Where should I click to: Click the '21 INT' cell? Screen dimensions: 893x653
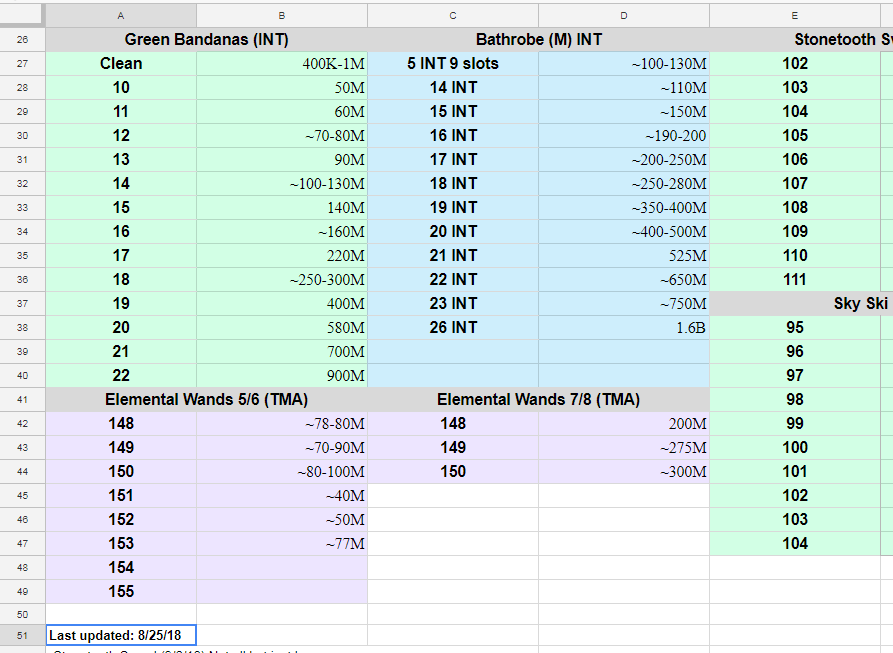coord(453,256)
